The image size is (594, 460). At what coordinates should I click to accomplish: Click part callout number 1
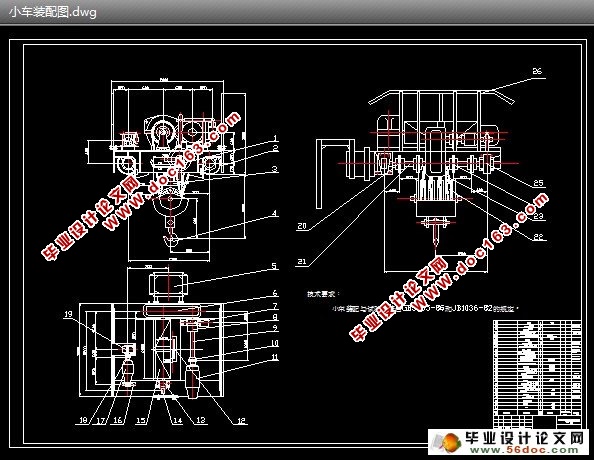275,138
